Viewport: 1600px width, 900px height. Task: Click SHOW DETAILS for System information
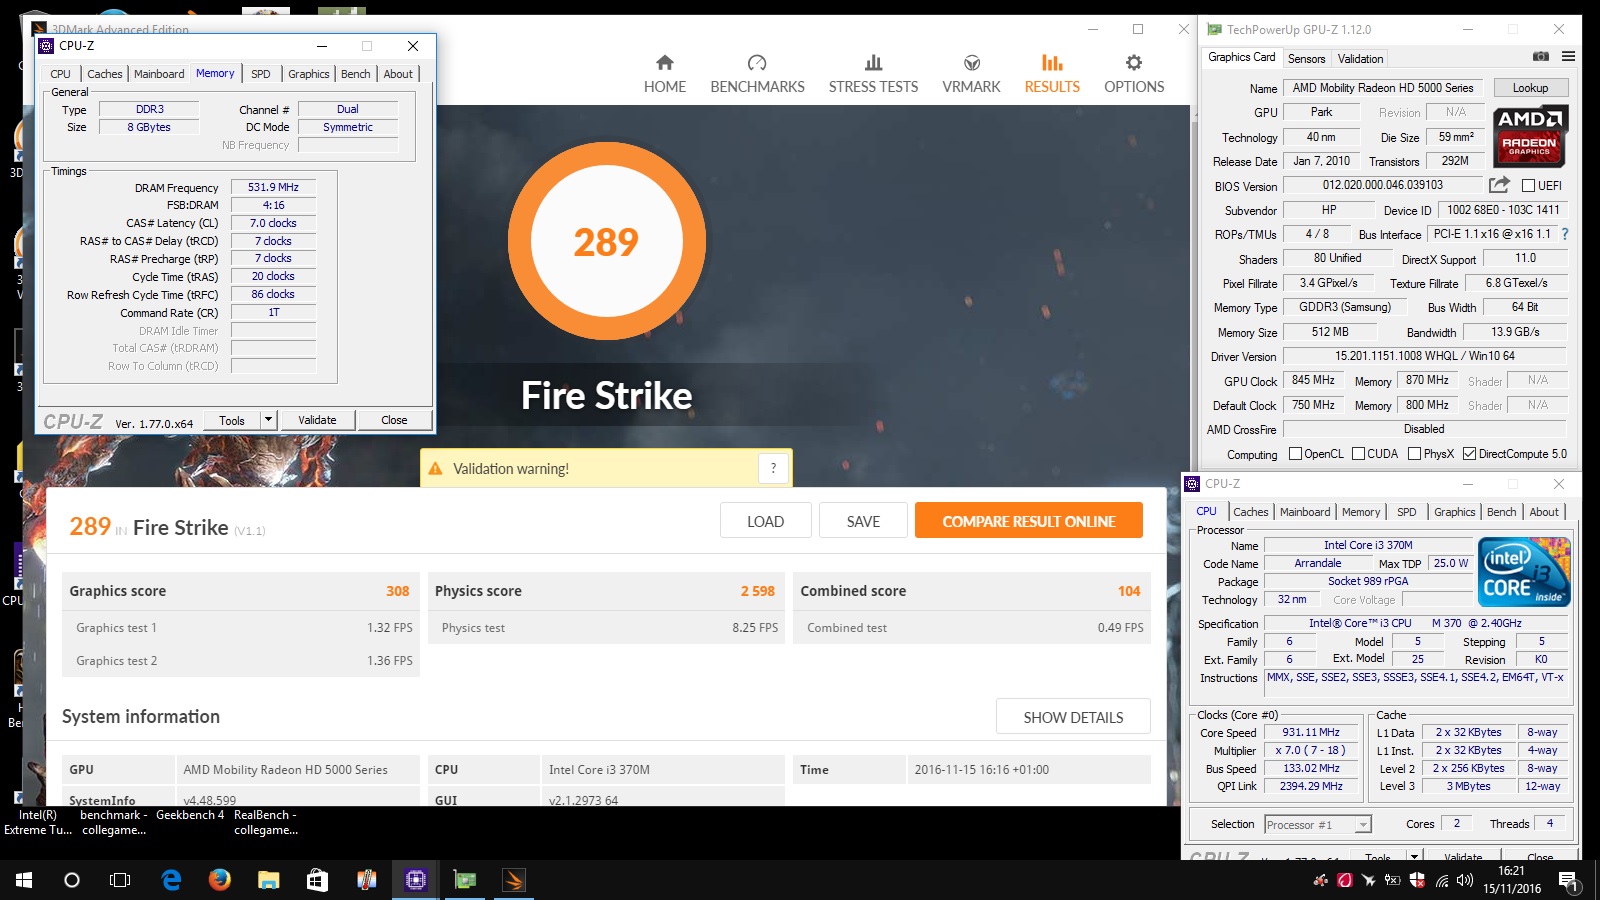pyautogui.click(x=1073, y=717)
